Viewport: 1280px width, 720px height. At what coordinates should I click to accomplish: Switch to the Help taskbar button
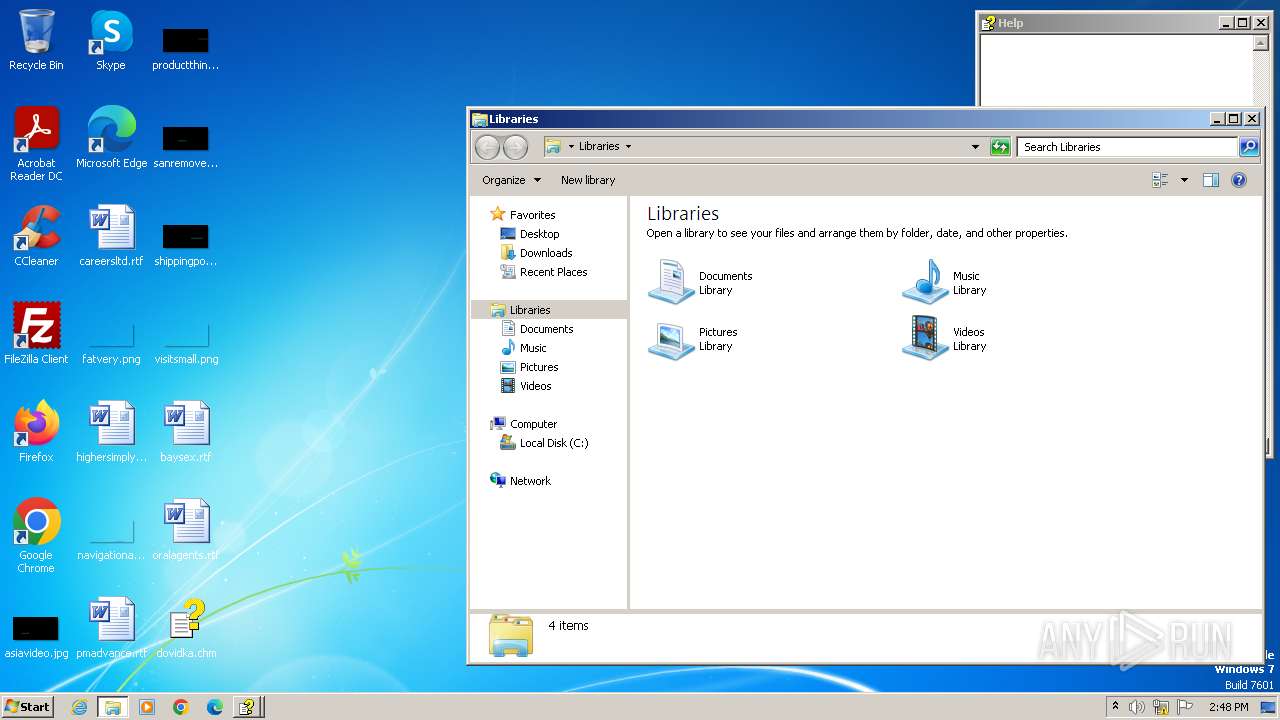[x=248, y=707]
